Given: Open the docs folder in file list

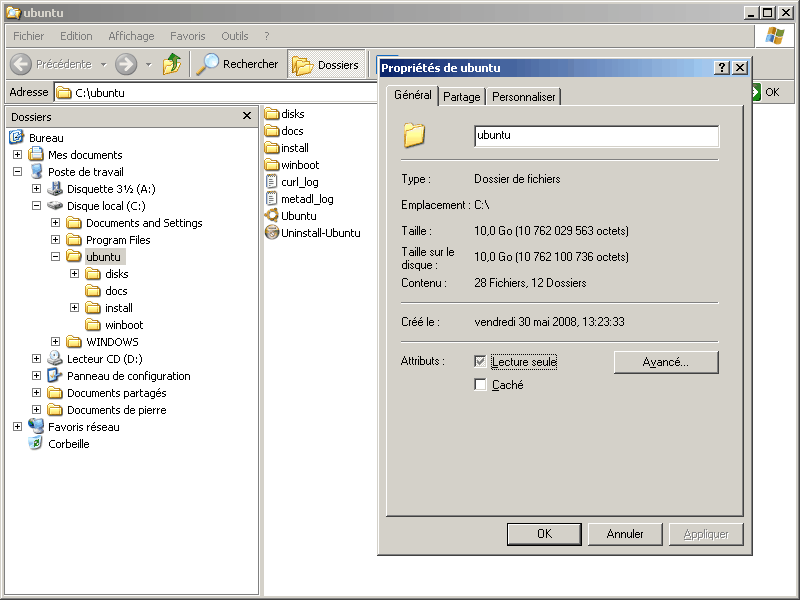Looking at the screenshot, I should [x=284, y=131].
